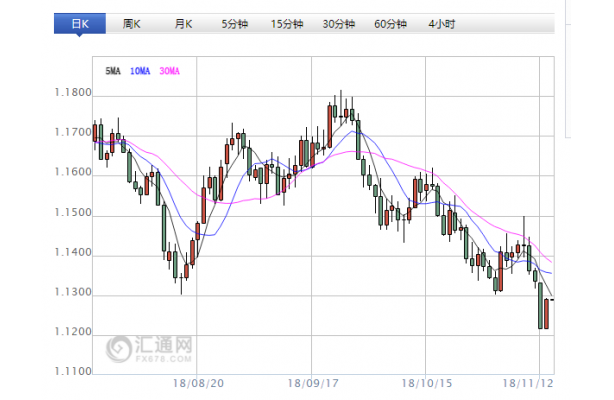The height and width of the screenshot is (400, 614).
Task: Toggle the blue 10MA legend label
Action: (x=141, y=71)
